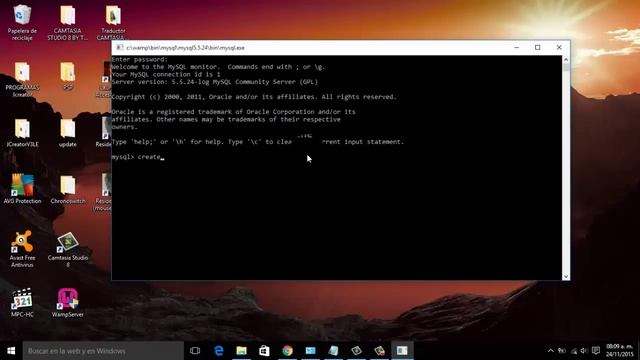Open the CAMTASIA STUDIO 8 folder on desktop
Screen dimensions: 640x360
coord(68,22)
